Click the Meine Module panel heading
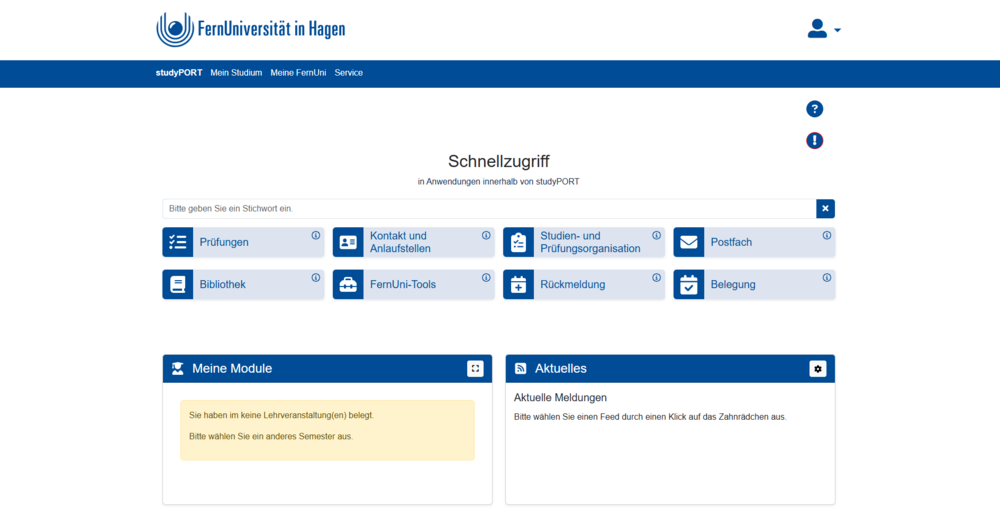This screenshot has height=508, width=1000. (232, 368)
